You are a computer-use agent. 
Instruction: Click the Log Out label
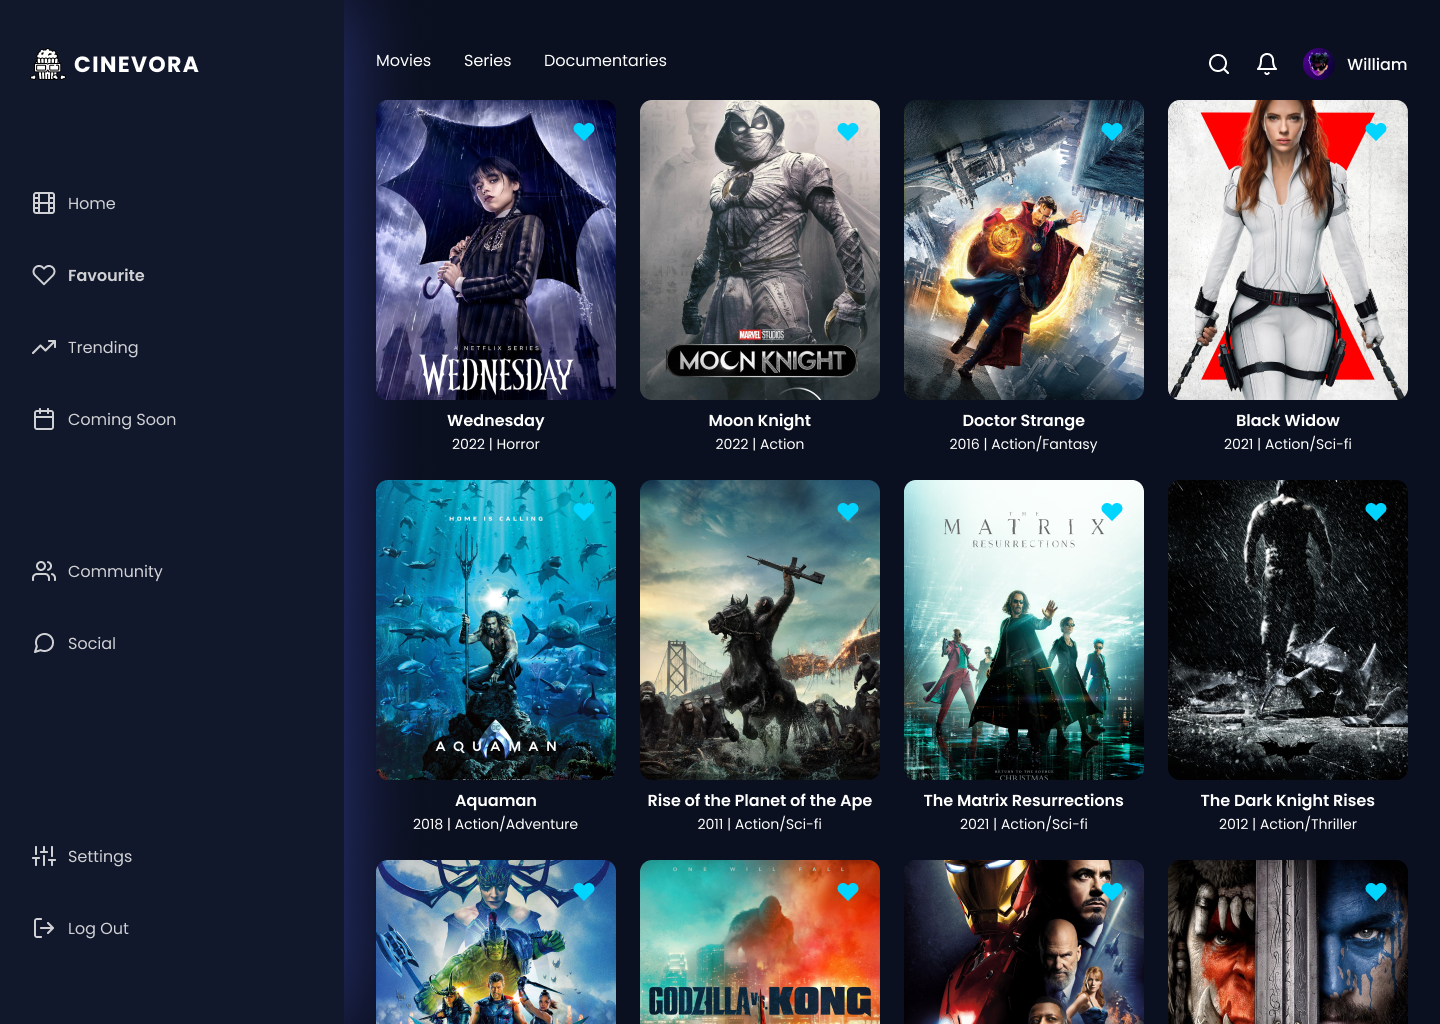98,928
